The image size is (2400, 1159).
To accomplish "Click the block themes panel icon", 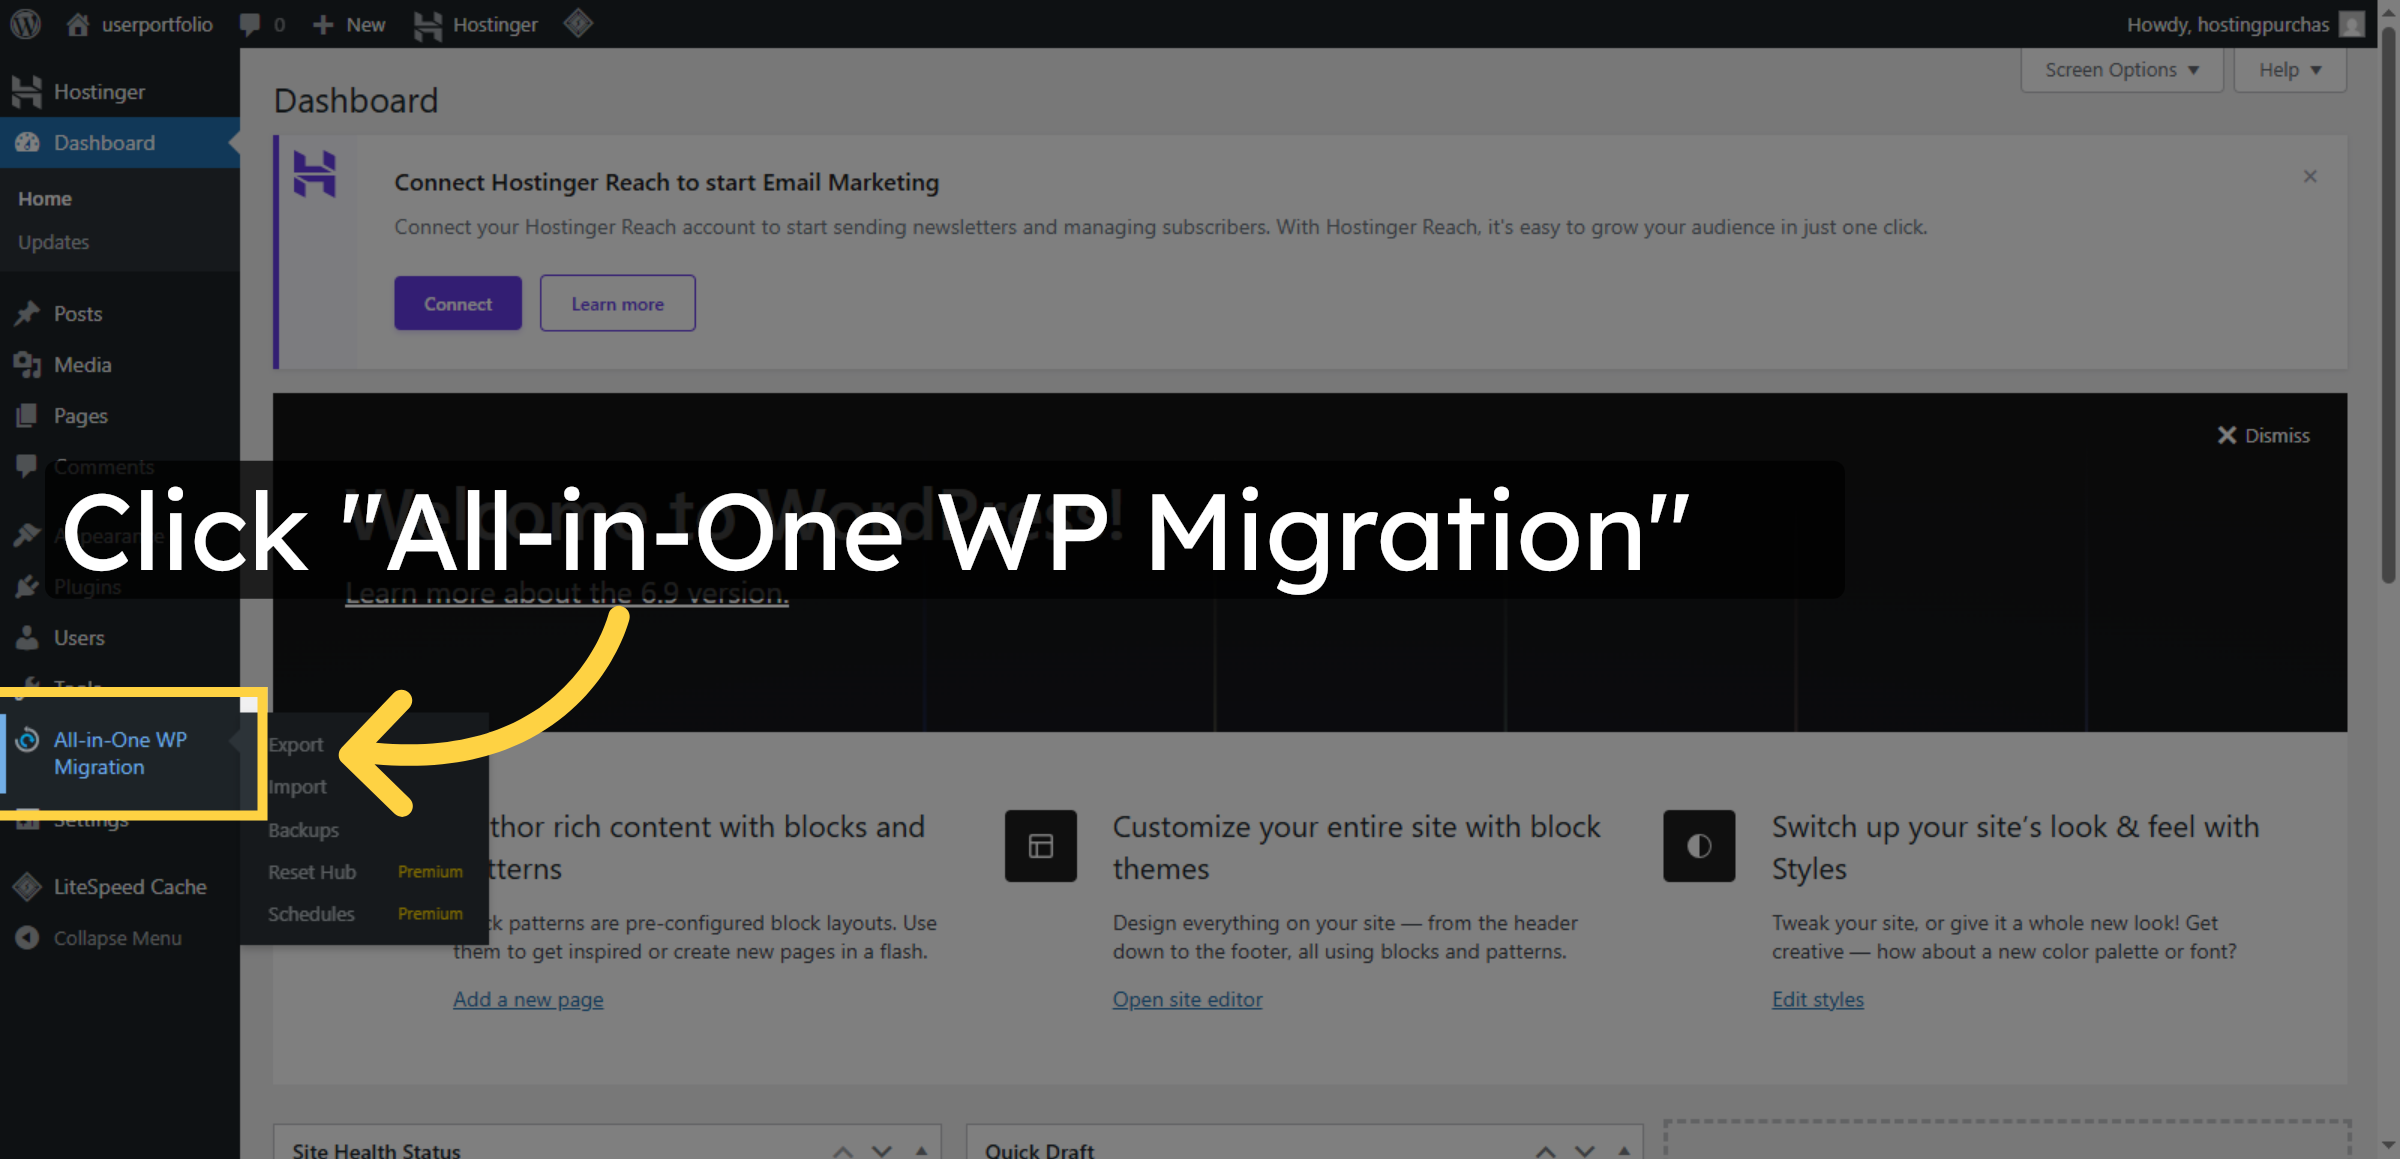I will click(1040, 846).
